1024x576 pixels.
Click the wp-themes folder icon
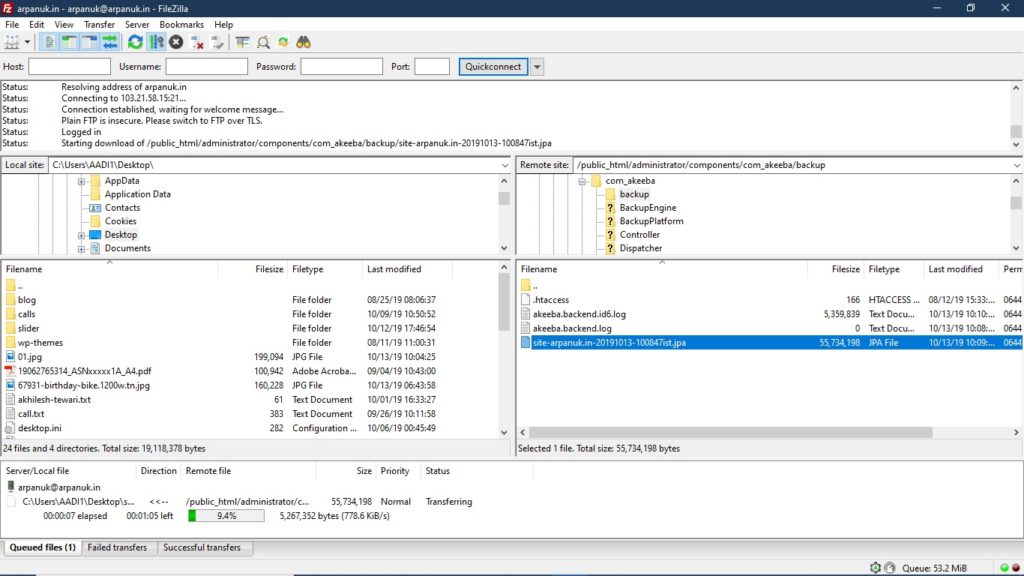[x=10, y=343]
